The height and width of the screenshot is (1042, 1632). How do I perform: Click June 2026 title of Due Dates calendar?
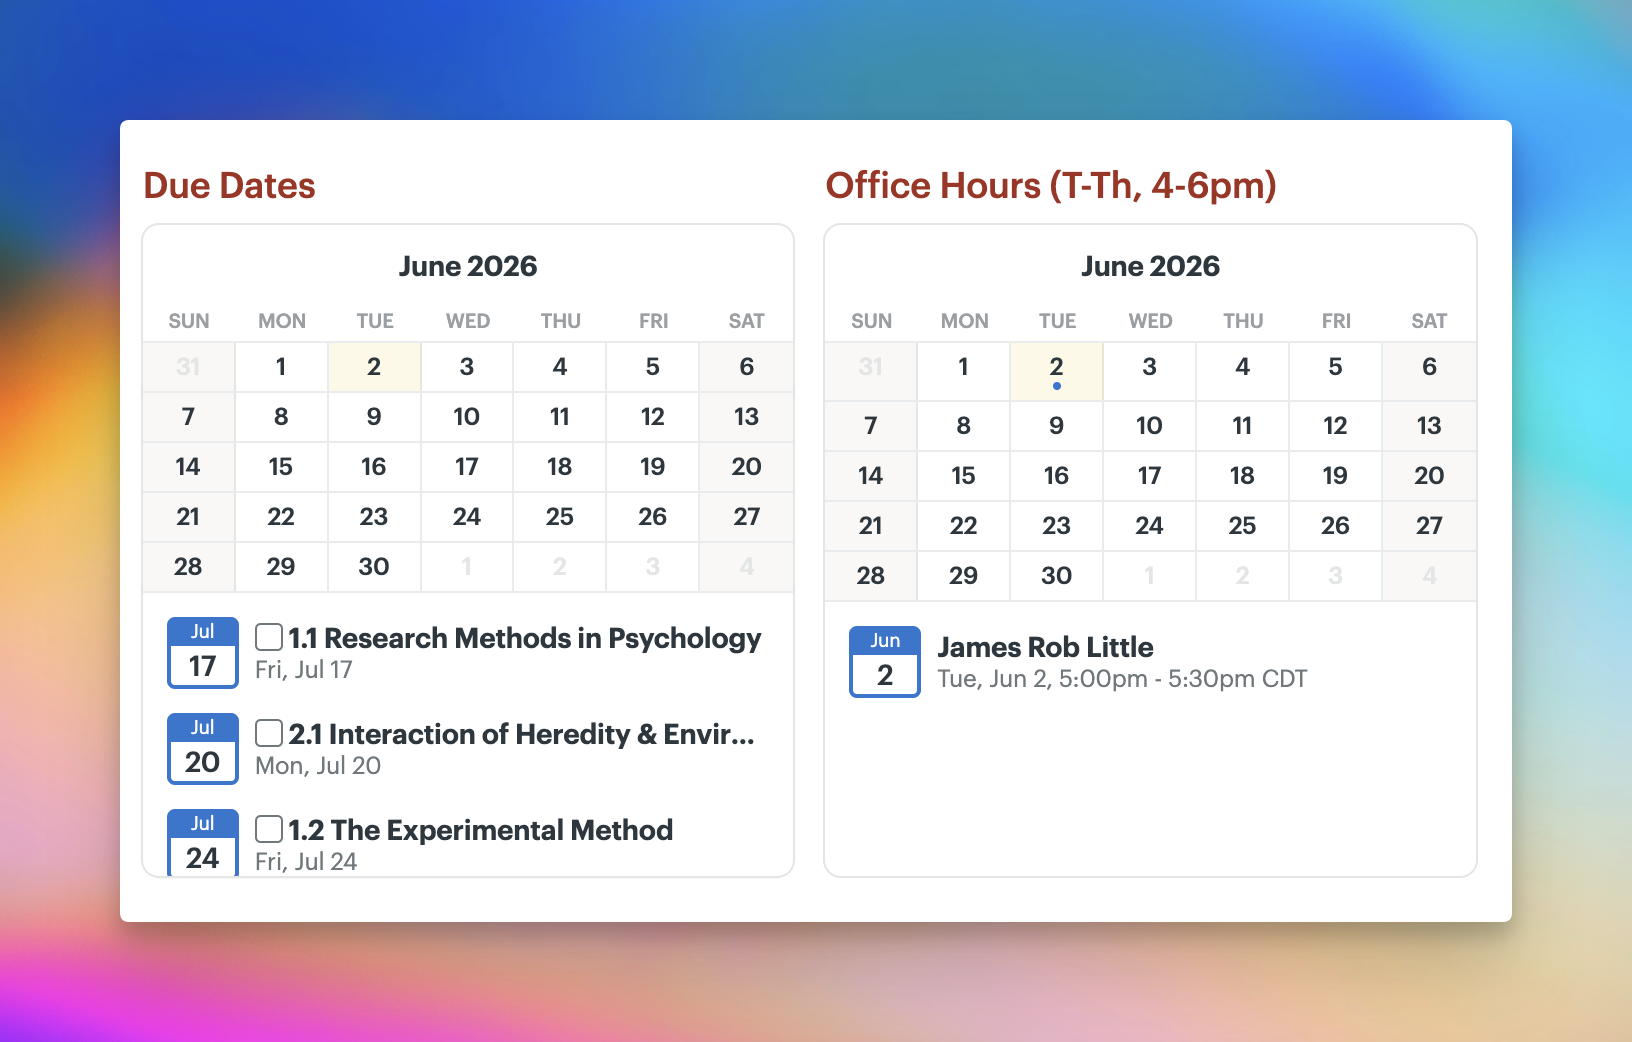point(468,266)
